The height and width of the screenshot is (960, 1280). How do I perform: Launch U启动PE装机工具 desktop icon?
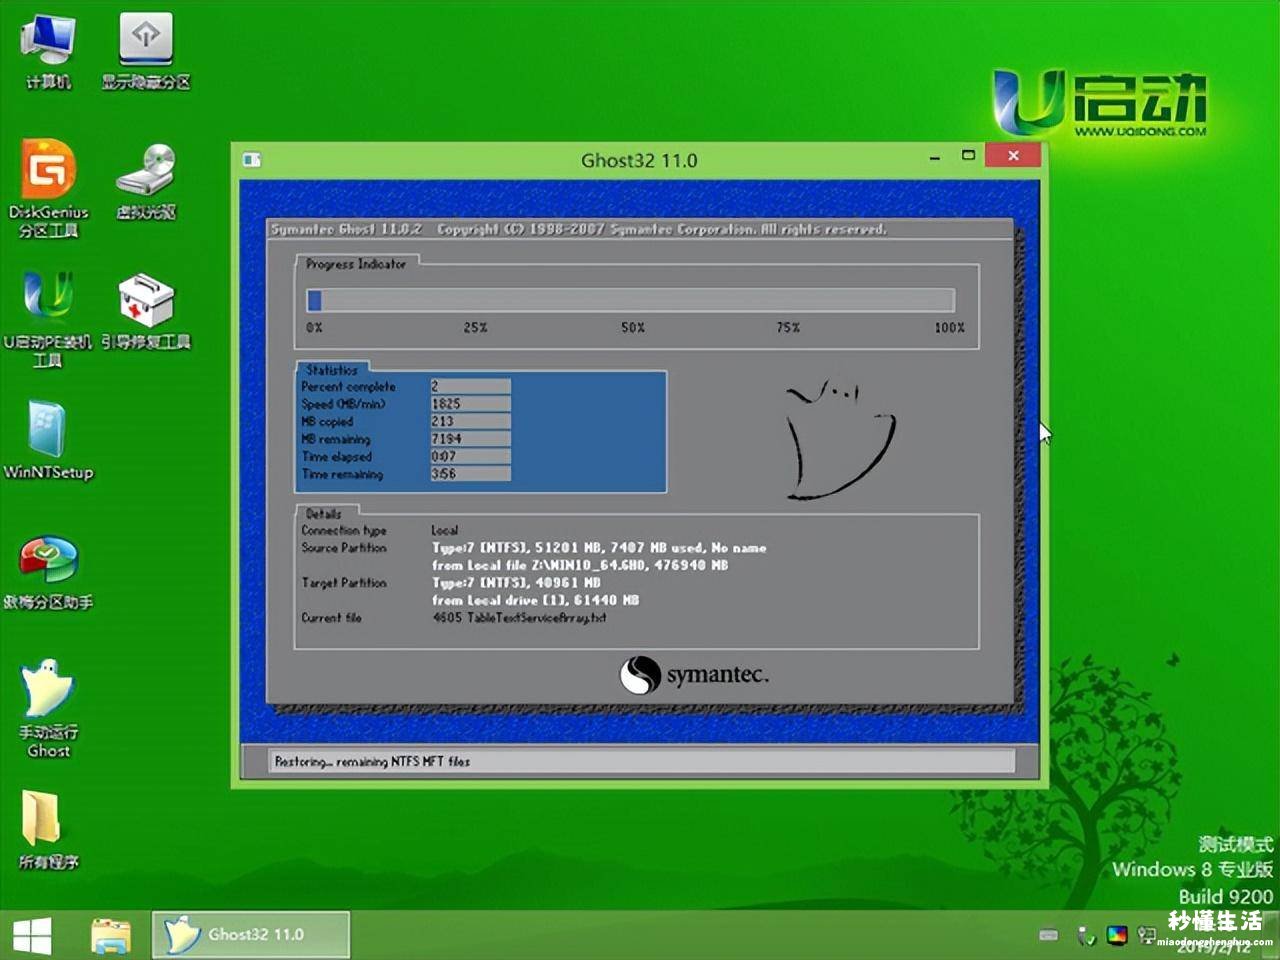click(48, 319)
